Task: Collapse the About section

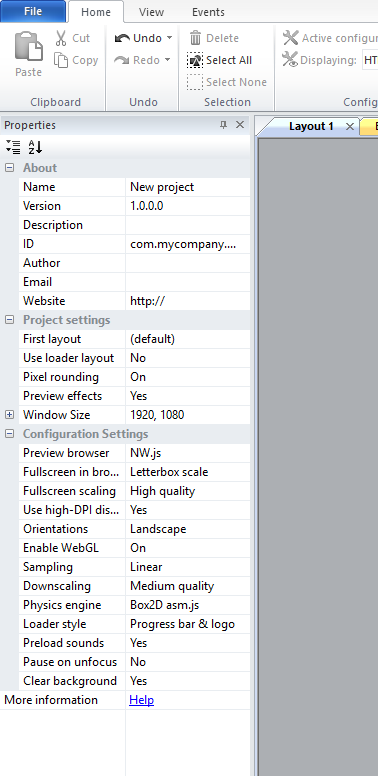Action: (x=9, y=168)
